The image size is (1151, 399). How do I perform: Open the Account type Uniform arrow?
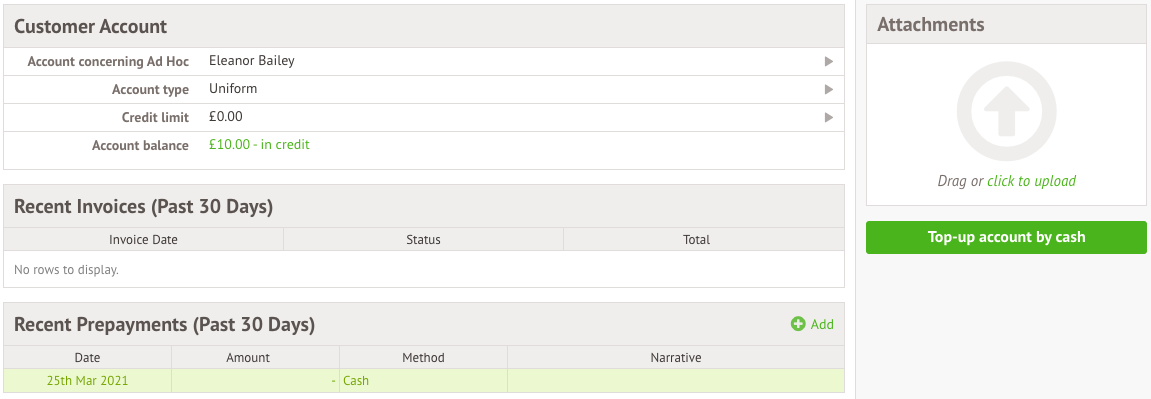(829, 89)
